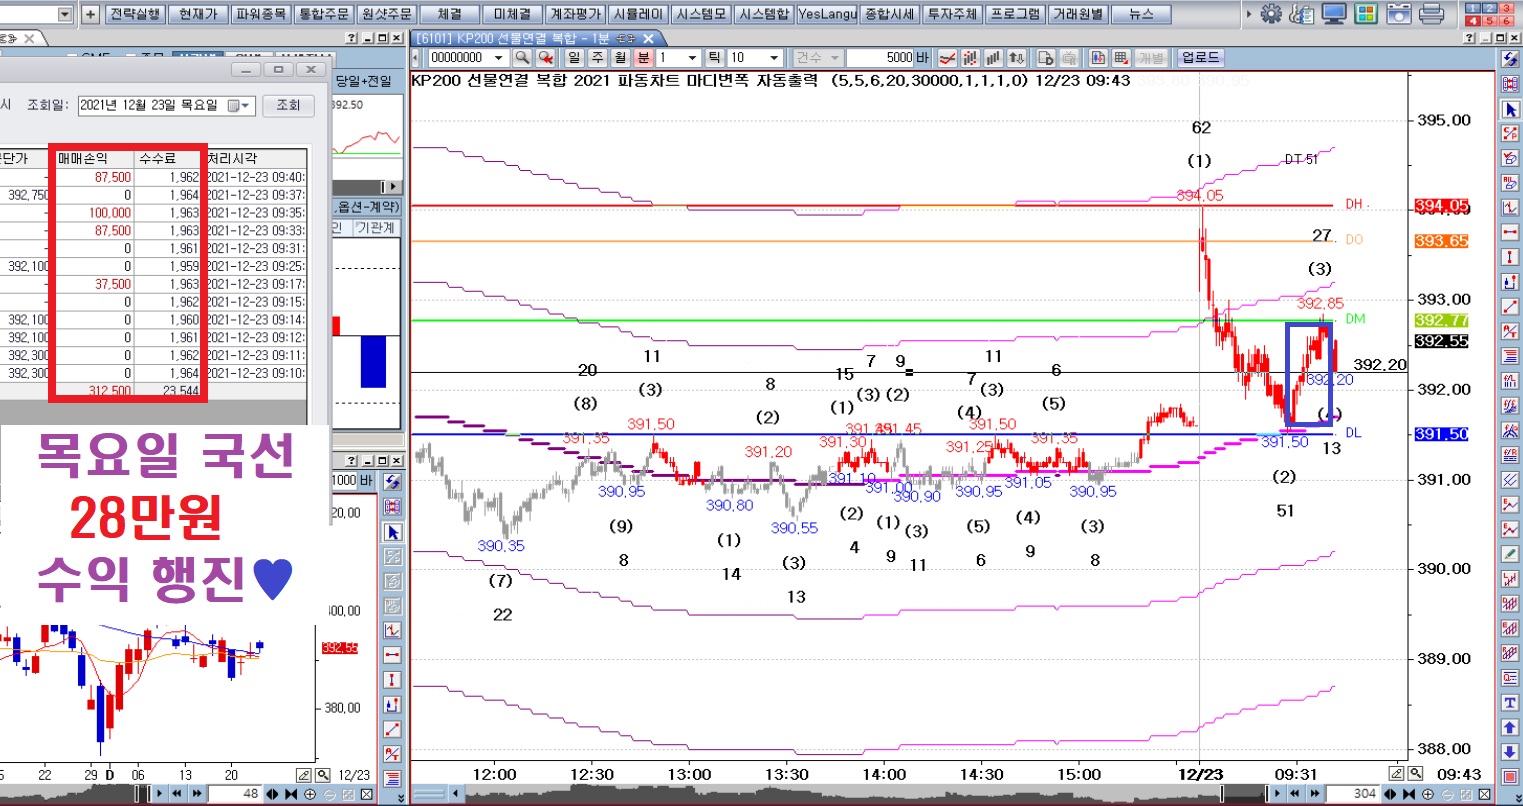Click the monitor screen icon in top toolbar
Image resolution: width=1523 pixels, height=806 pixels.
click(x=1333, y=14)
